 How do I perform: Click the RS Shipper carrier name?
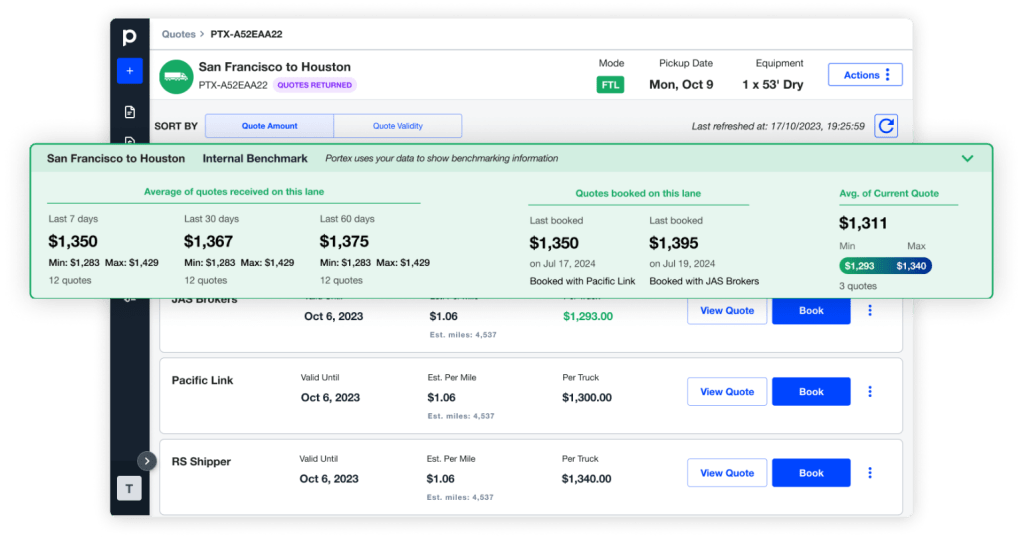tap(201, 462)
